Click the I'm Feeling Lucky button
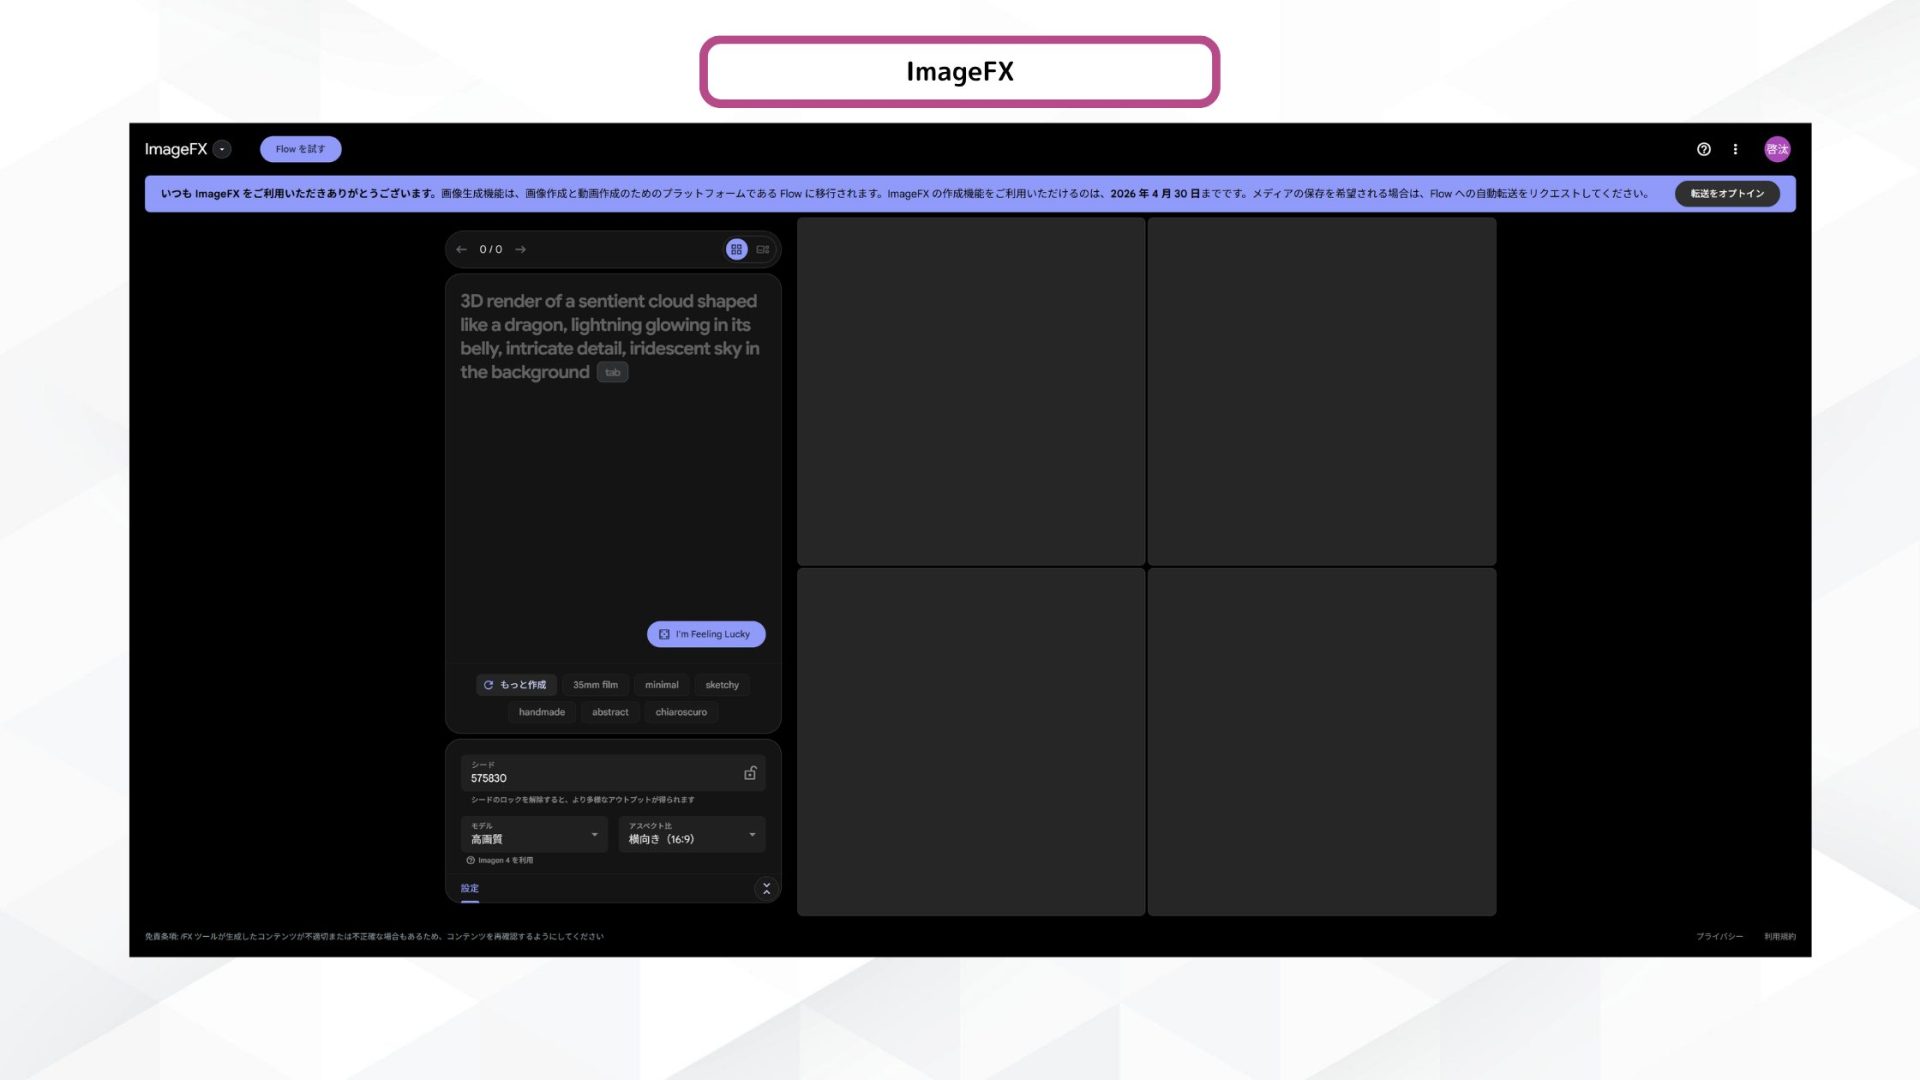The width and height of the screenshot is (1920, 1080). pos(706,634)
